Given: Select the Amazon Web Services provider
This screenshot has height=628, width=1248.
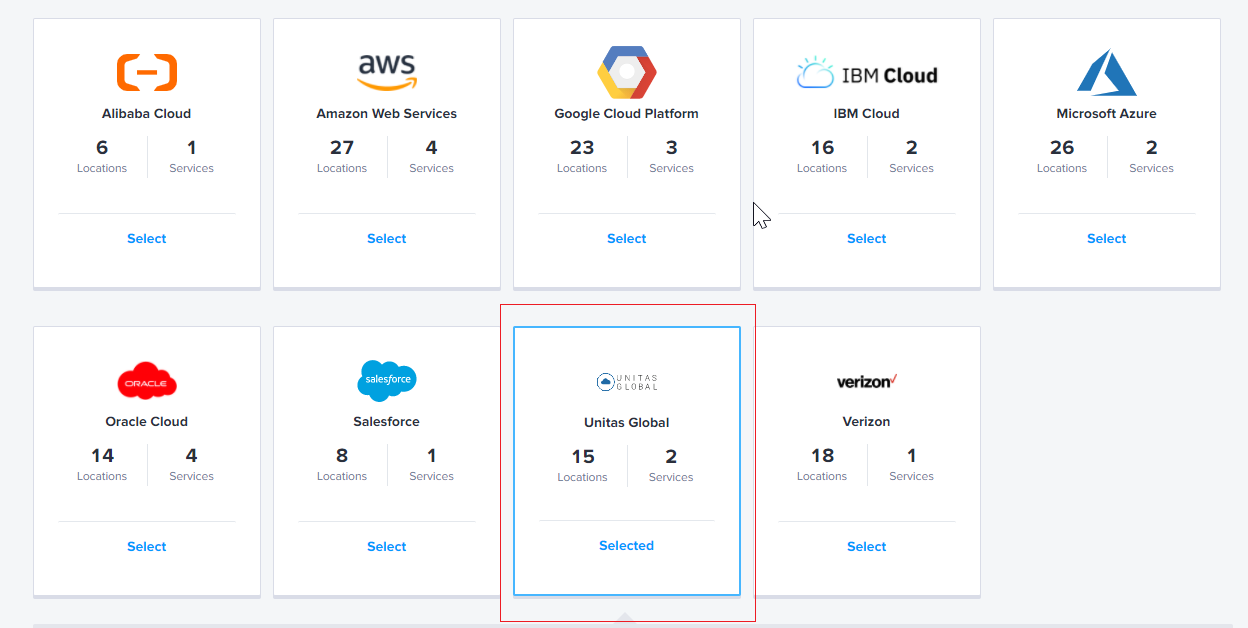Looking at the screenshot, I should tap(387, 239).
